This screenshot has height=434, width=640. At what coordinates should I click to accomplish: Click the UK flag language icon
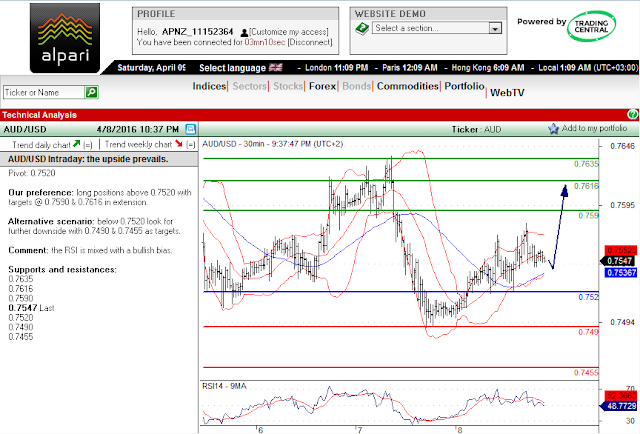(276, 67)
